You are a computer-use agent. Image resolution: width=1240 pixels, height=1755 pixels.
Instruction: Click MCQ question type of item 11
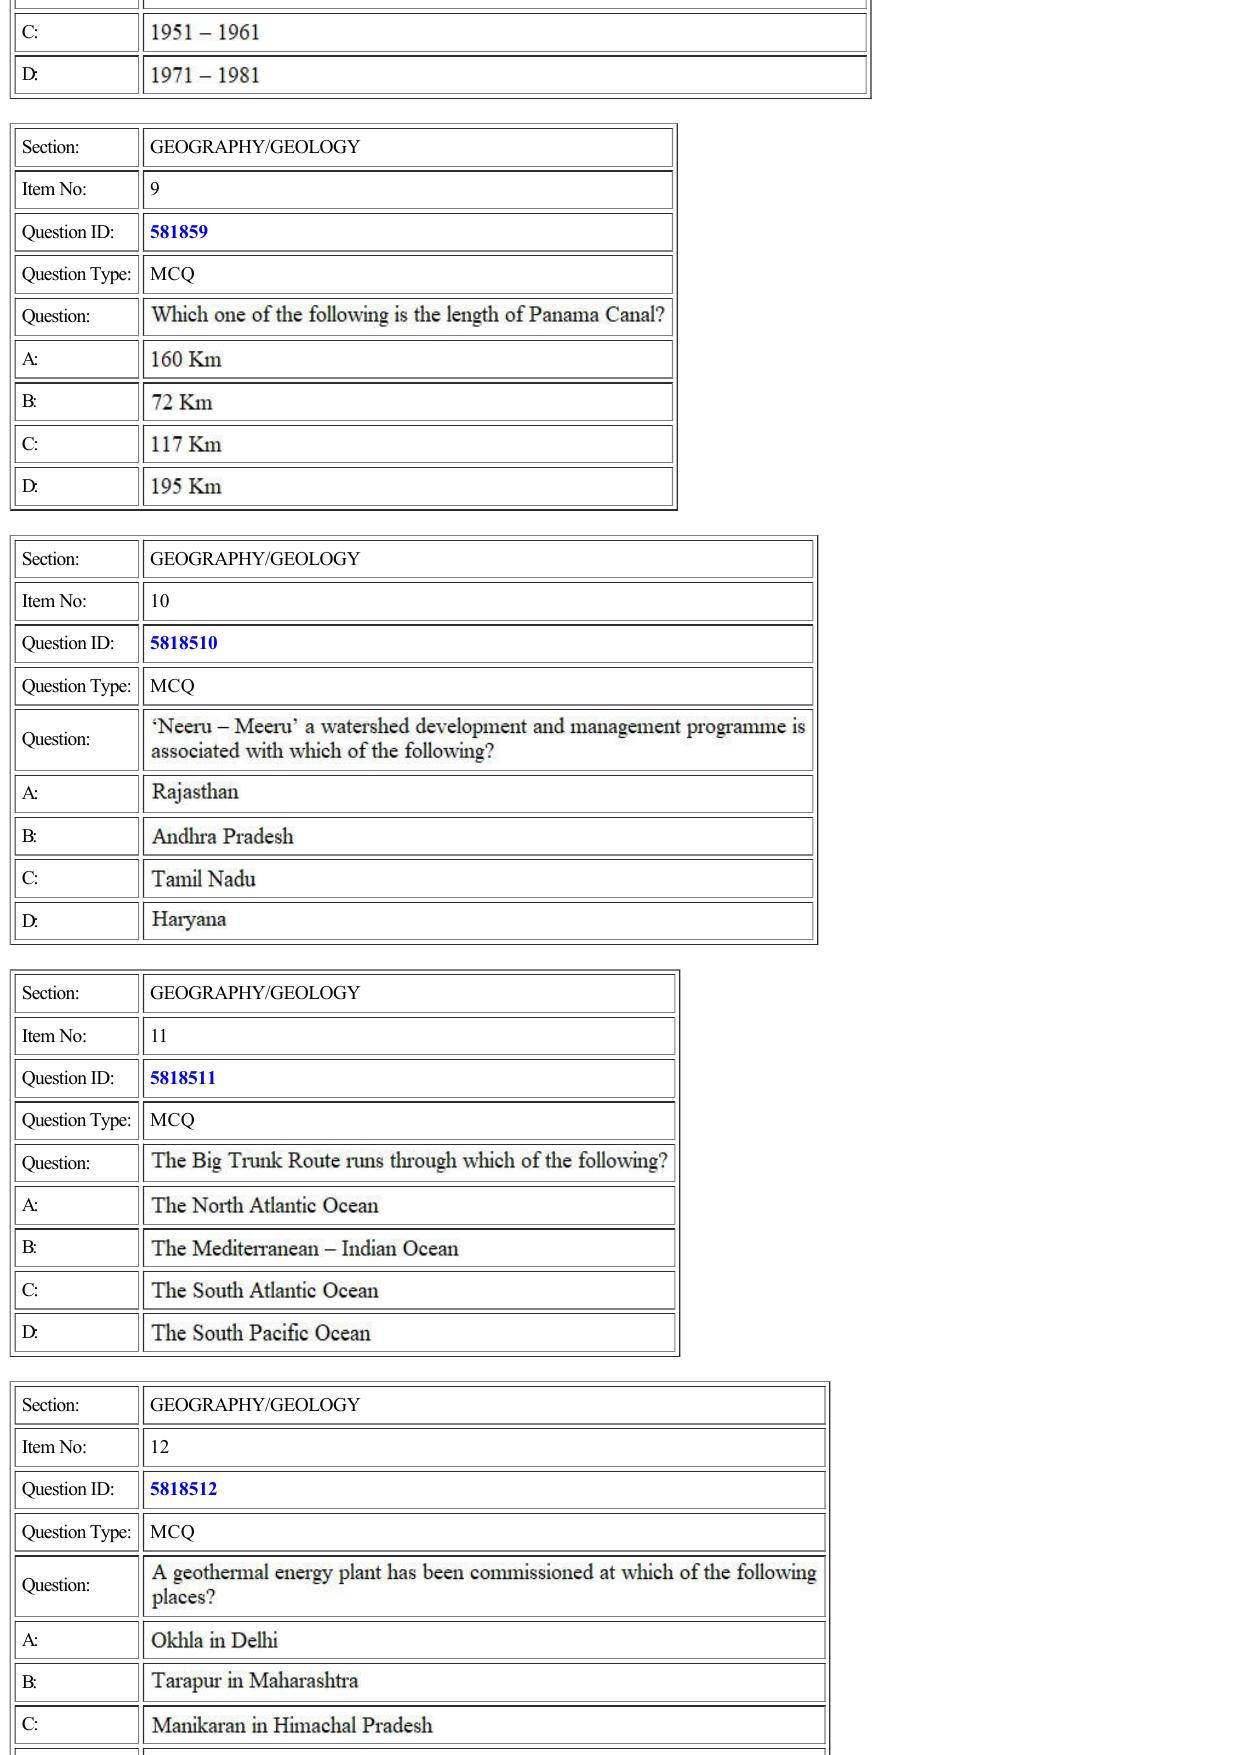click(x=172, y=1120)
